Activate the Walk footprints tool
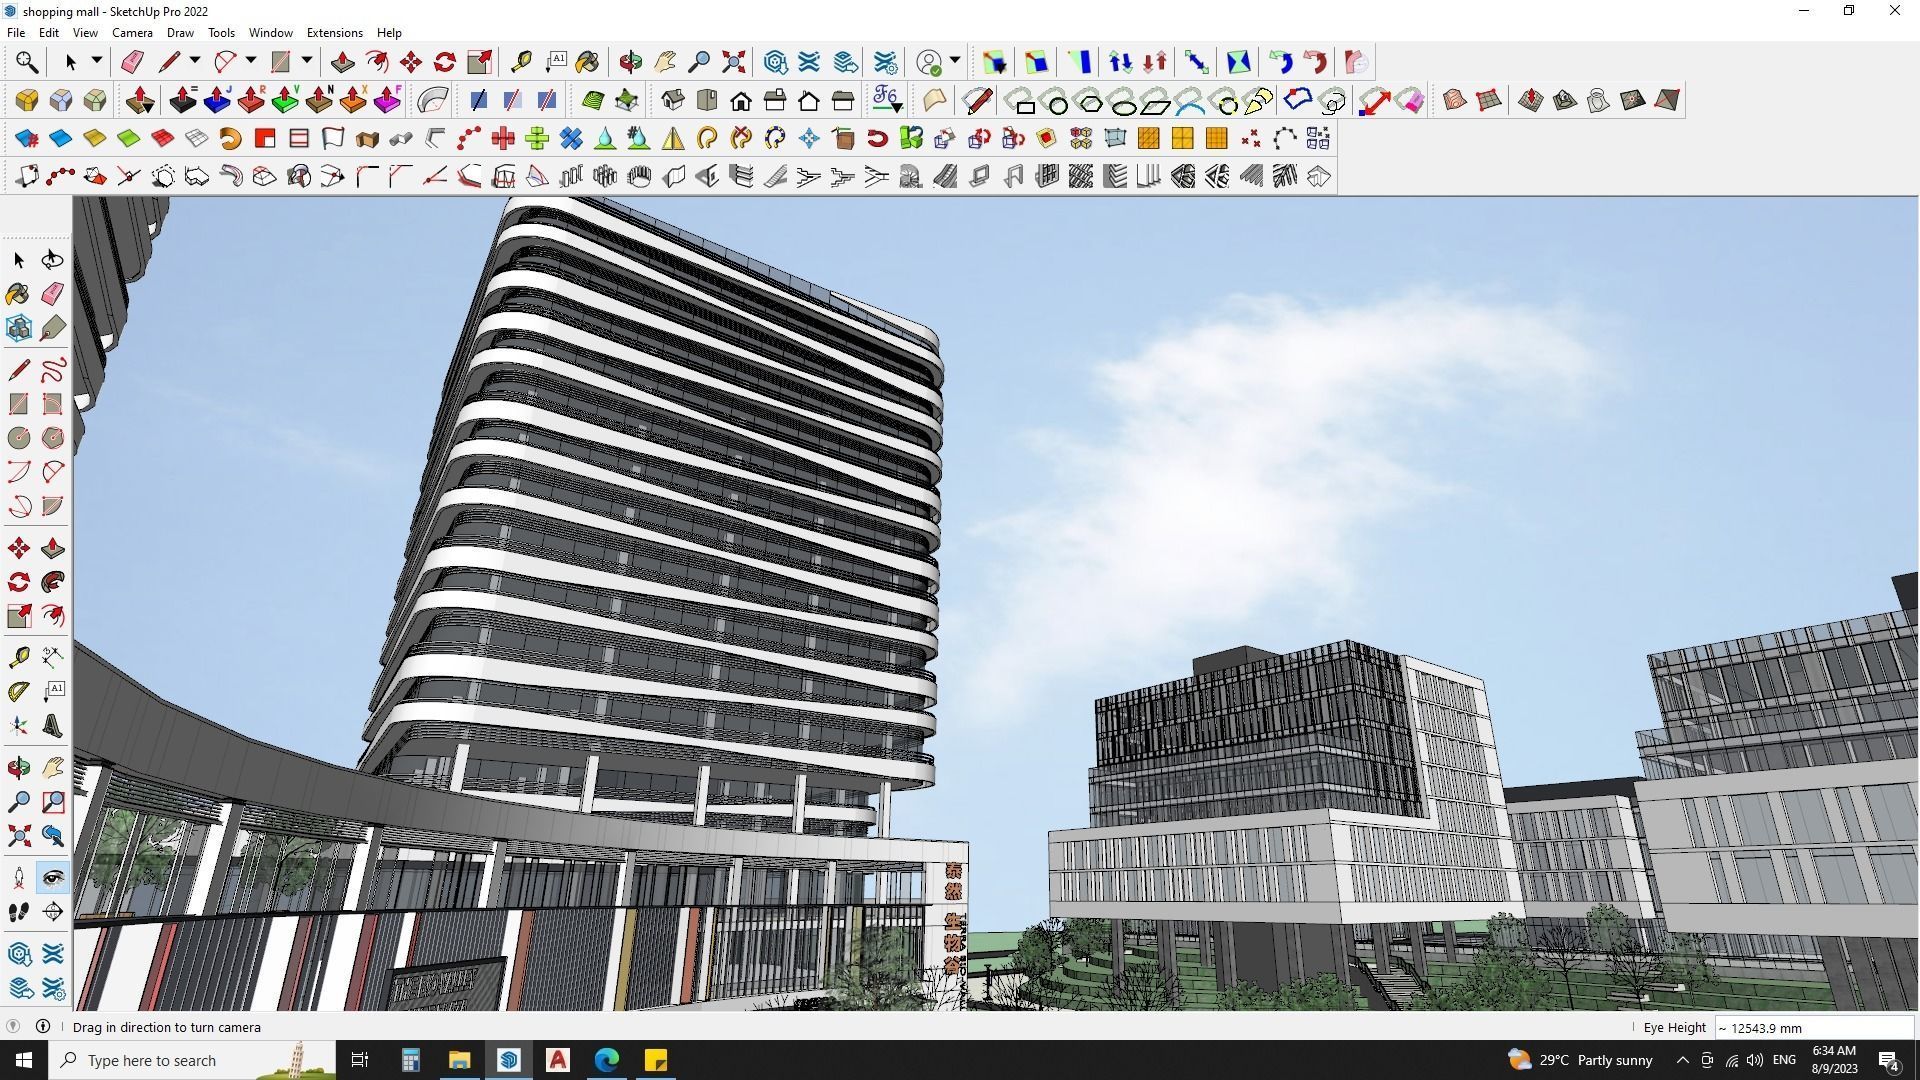The width and height of the screenshot is (1920, 1080). point(18,912)
